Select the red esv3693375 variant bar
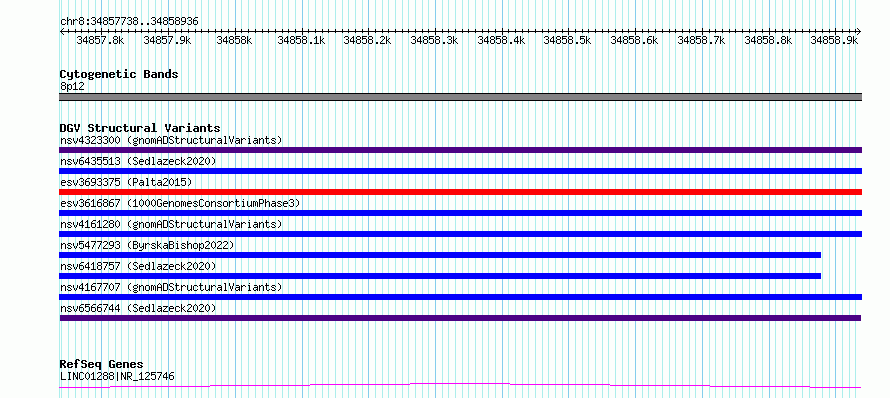Screen dimensions: 890x398 coord(460,192)
